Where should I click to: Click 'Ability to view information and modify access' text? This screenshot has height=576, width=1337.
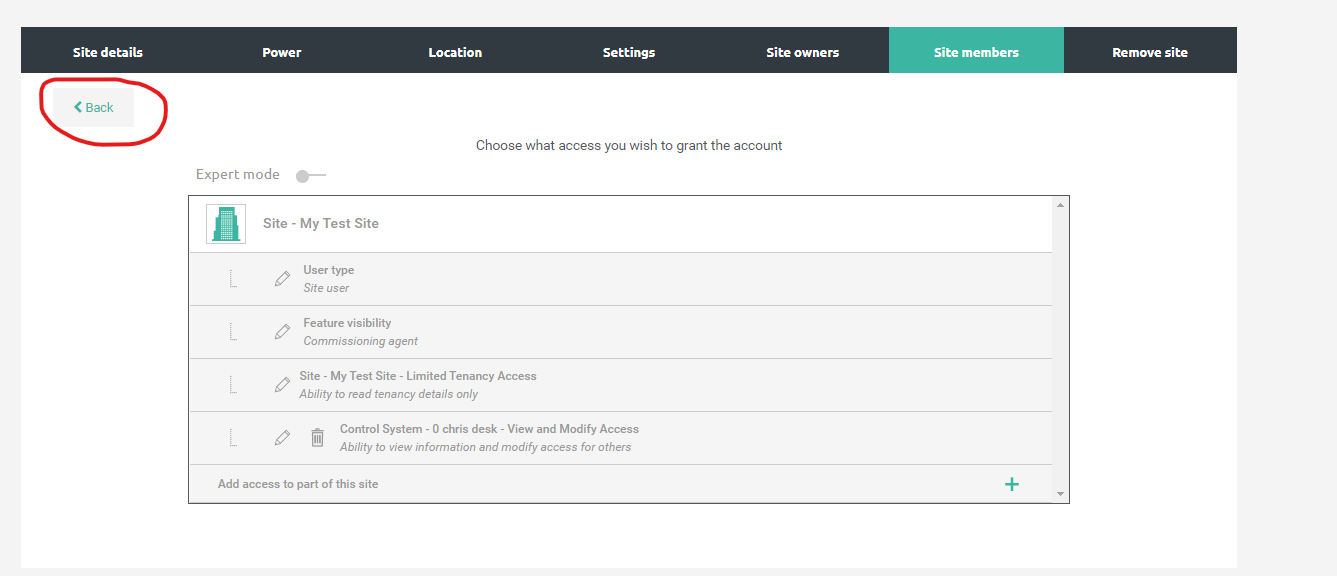click(485, 447)
